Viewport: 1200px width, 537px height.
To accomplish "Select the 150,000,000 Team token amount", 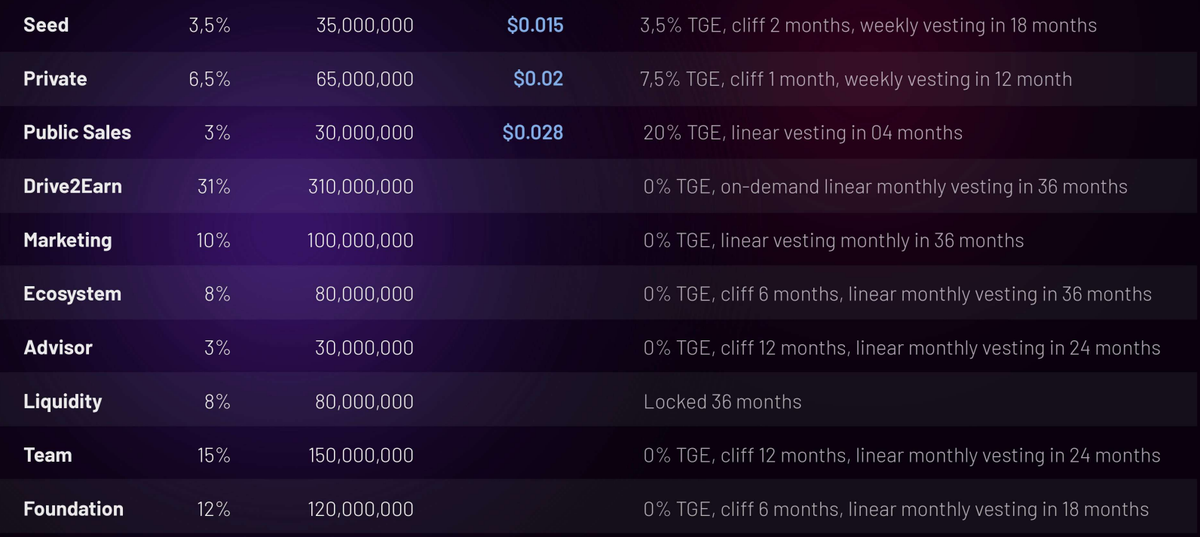I will tap(362, 455).
